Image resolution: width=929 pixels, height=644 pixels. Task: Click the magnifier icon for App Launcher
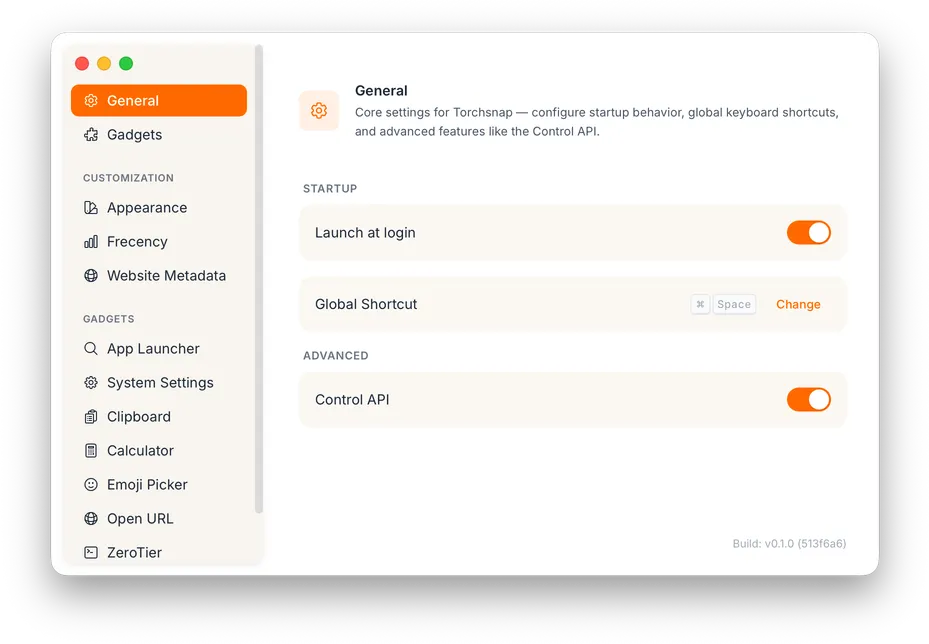[91, 348]
